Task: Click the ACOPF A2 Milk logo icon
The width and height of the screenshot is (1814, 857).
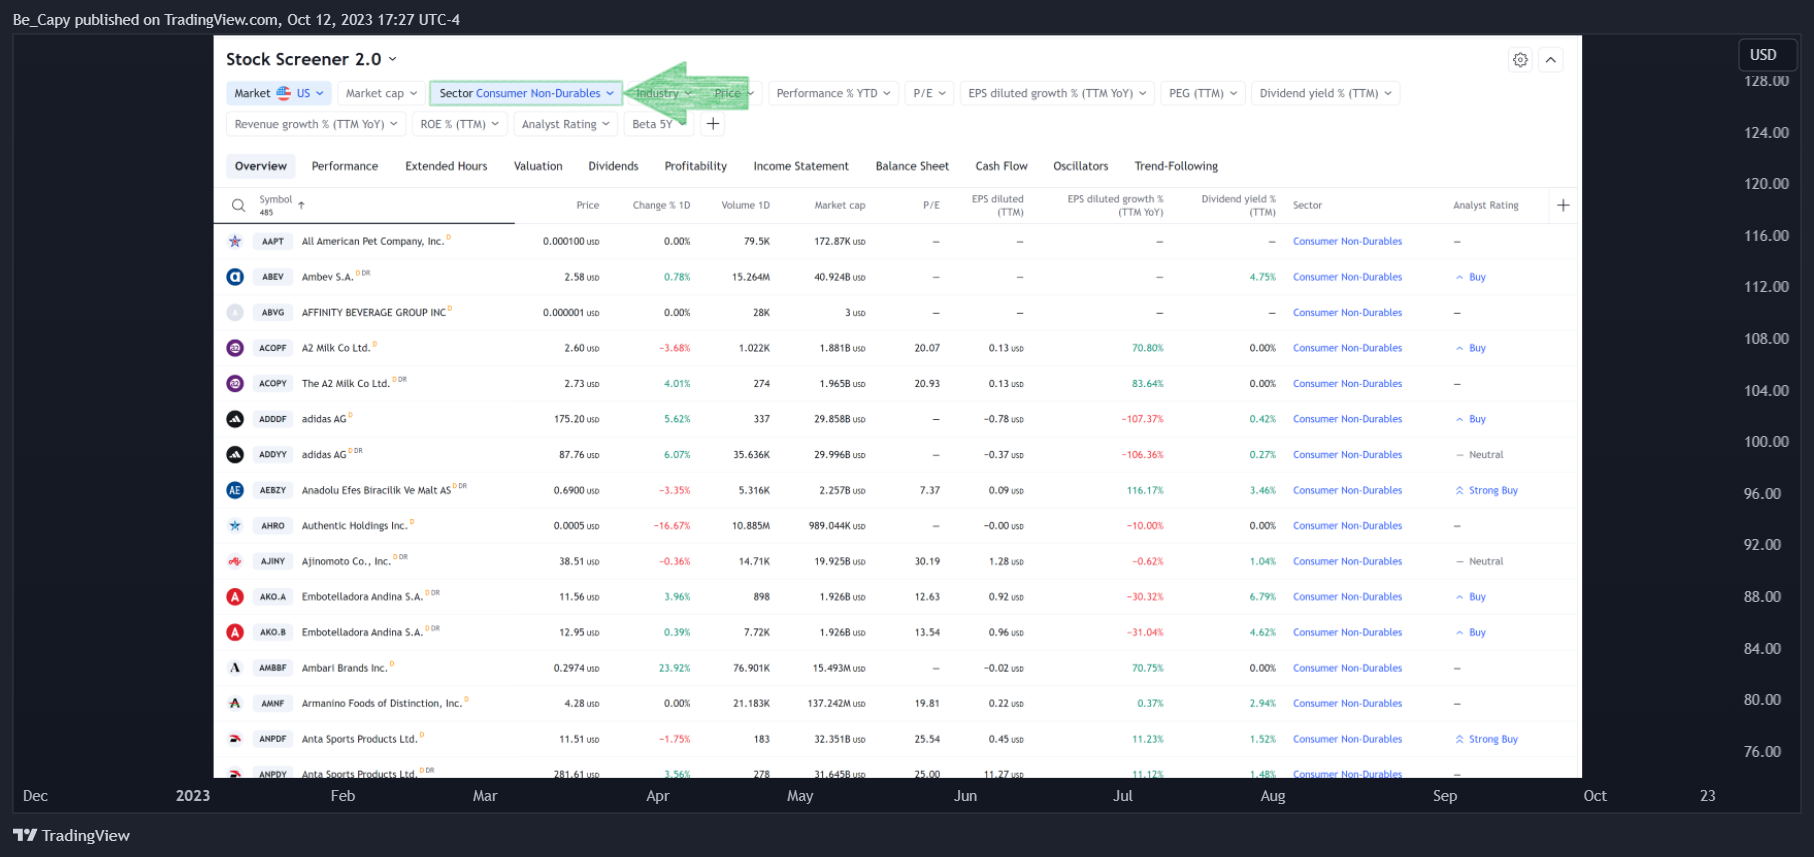Action: [235, 348]
